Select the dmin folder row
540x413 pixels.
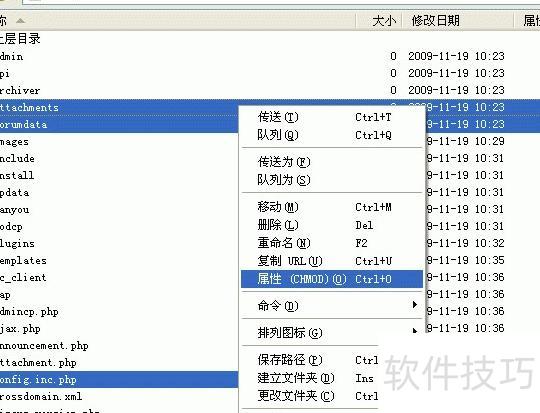click(x=270, y=56)
